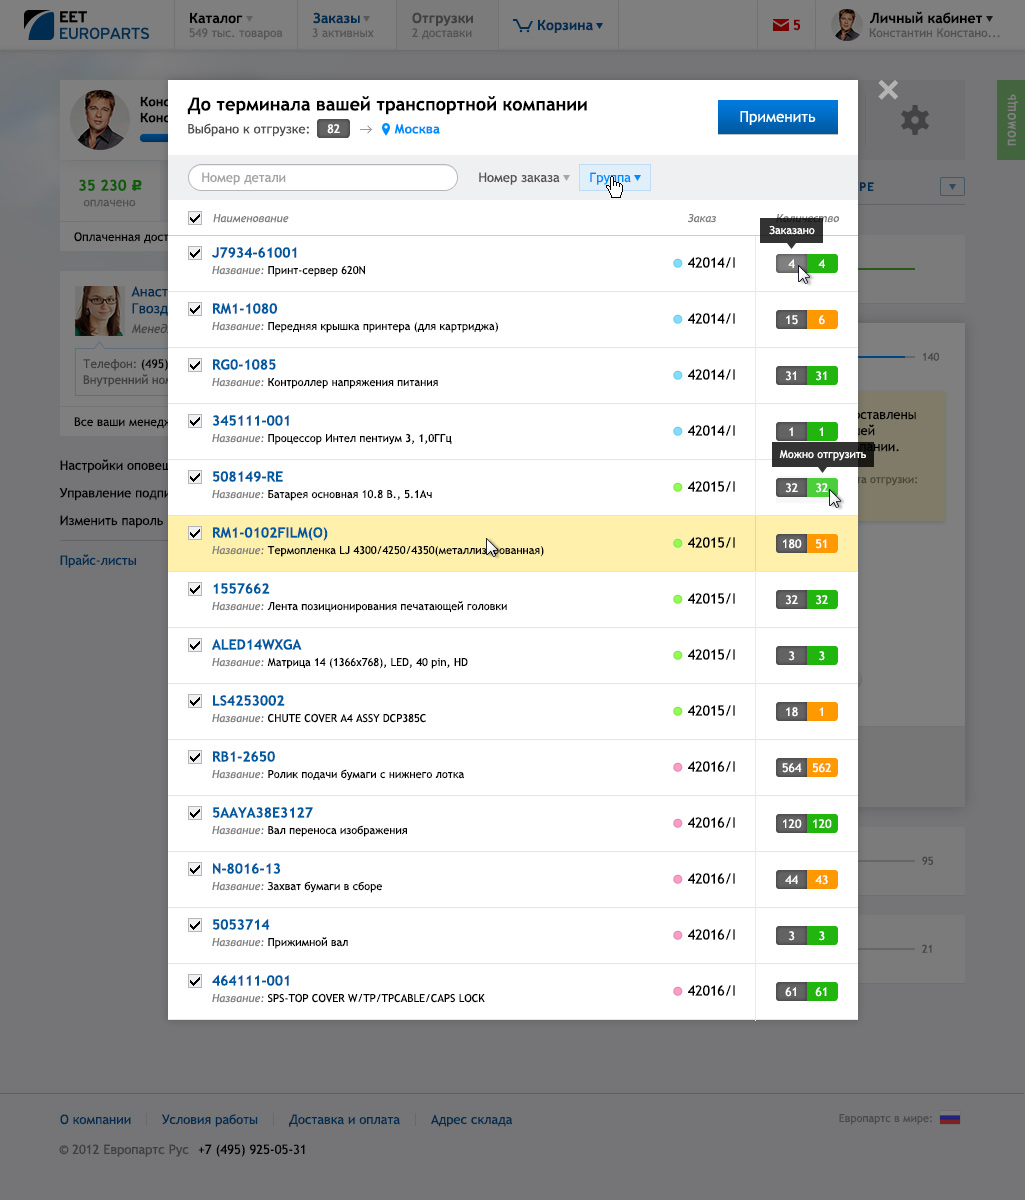Click blue status dot for order 42014/I J7934-61001
The width and height of the screenshot is (1025, 1200).
tap(677, 264)
